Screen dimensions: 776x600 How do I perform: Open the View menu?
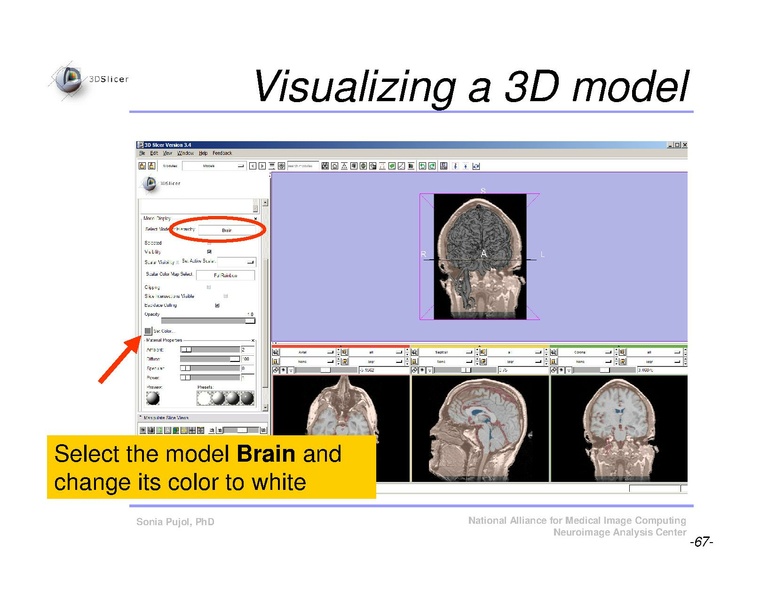pos(168,153)
